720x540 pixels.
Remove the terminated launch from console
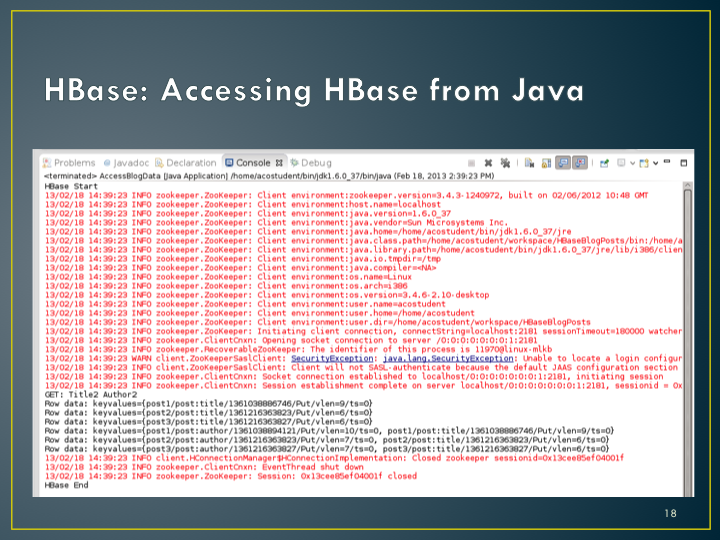click(488, 163)
